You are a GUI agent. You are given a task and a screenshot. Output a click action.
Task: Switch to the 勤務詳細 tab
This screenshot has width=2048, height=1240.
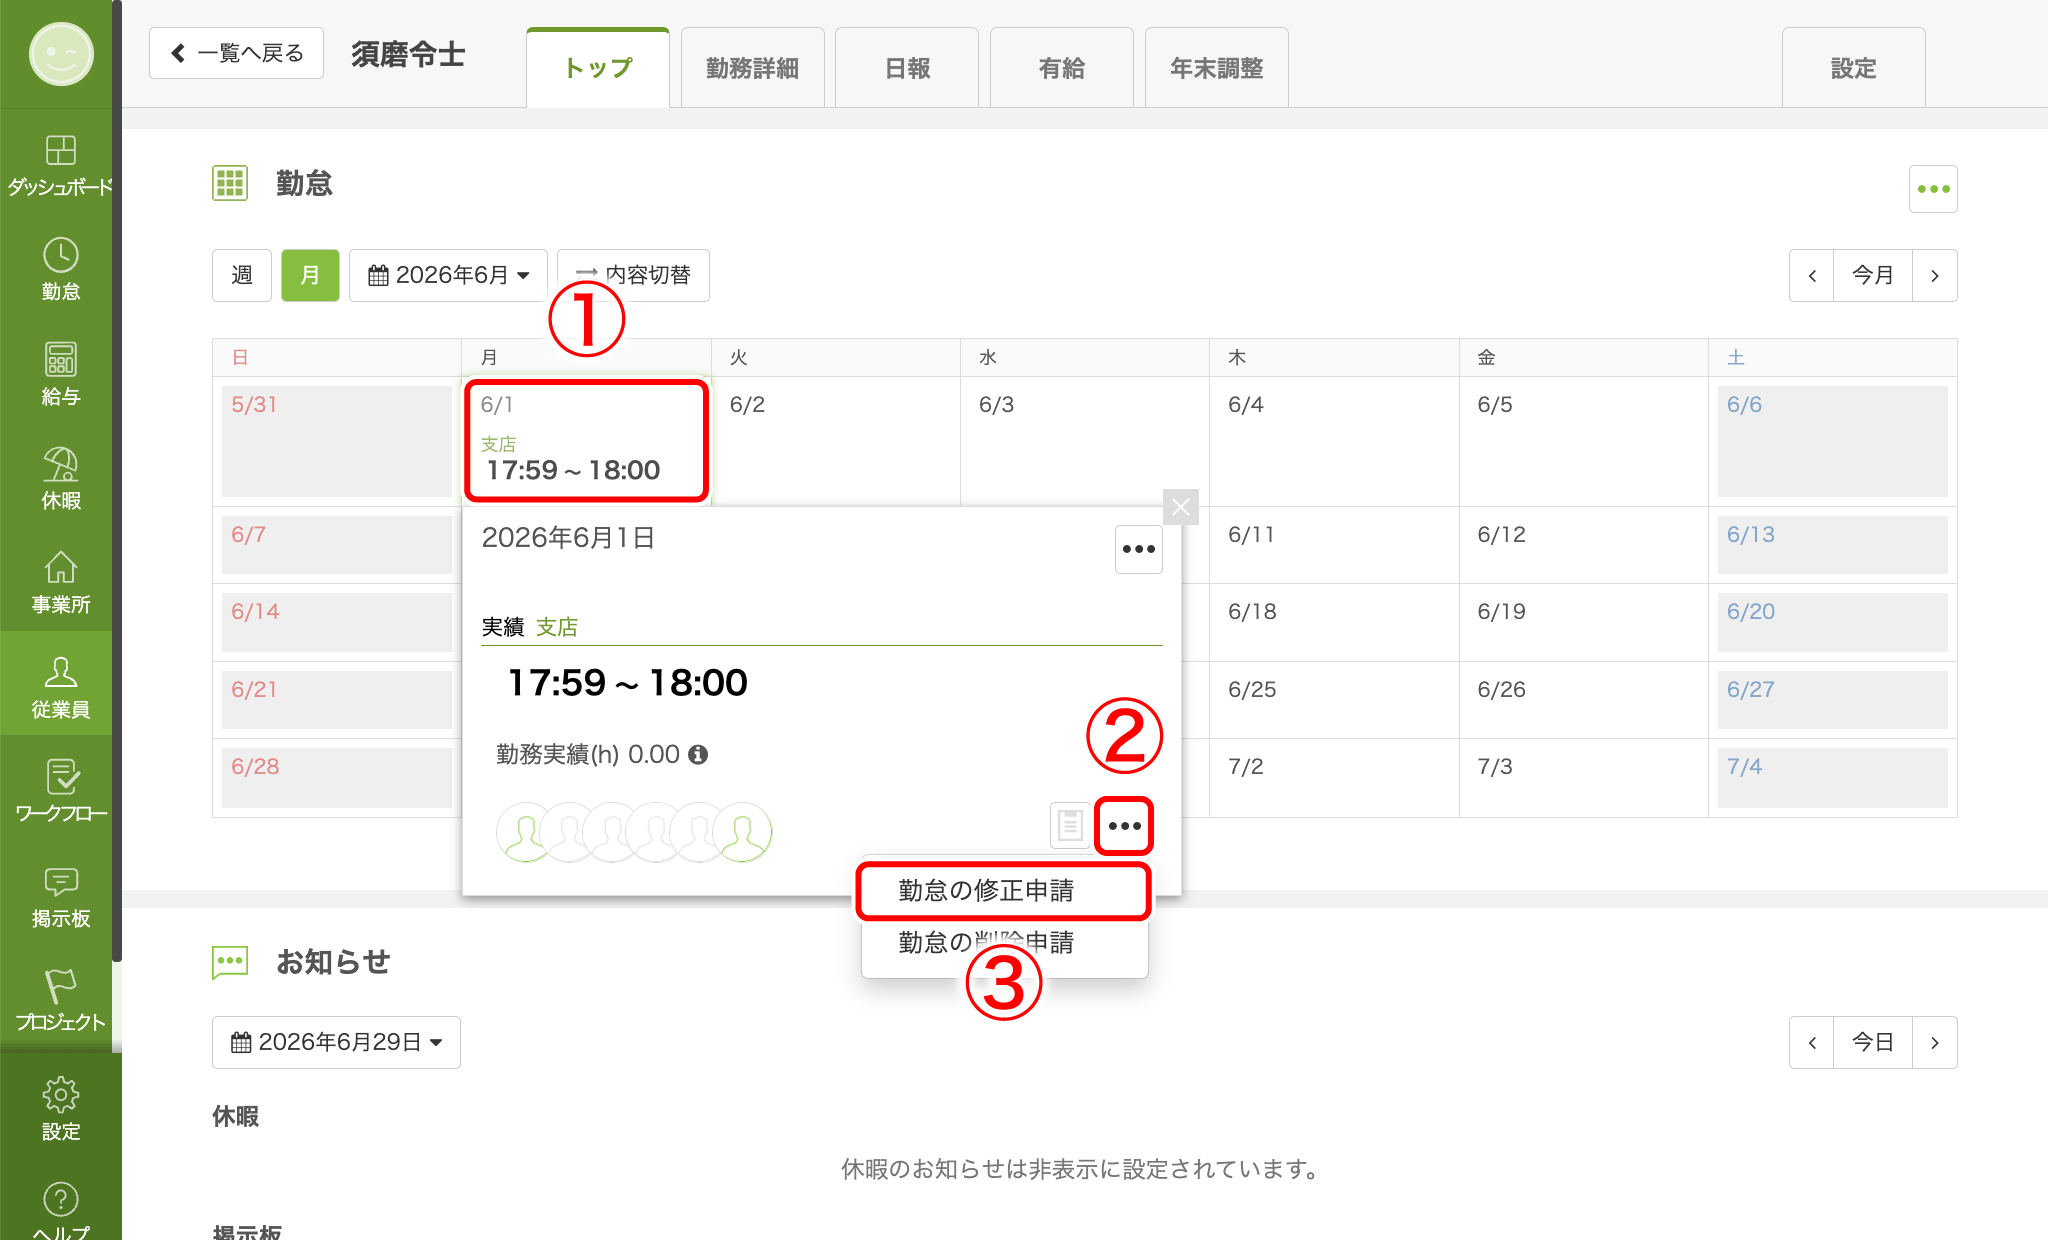[x=752, y=68]
